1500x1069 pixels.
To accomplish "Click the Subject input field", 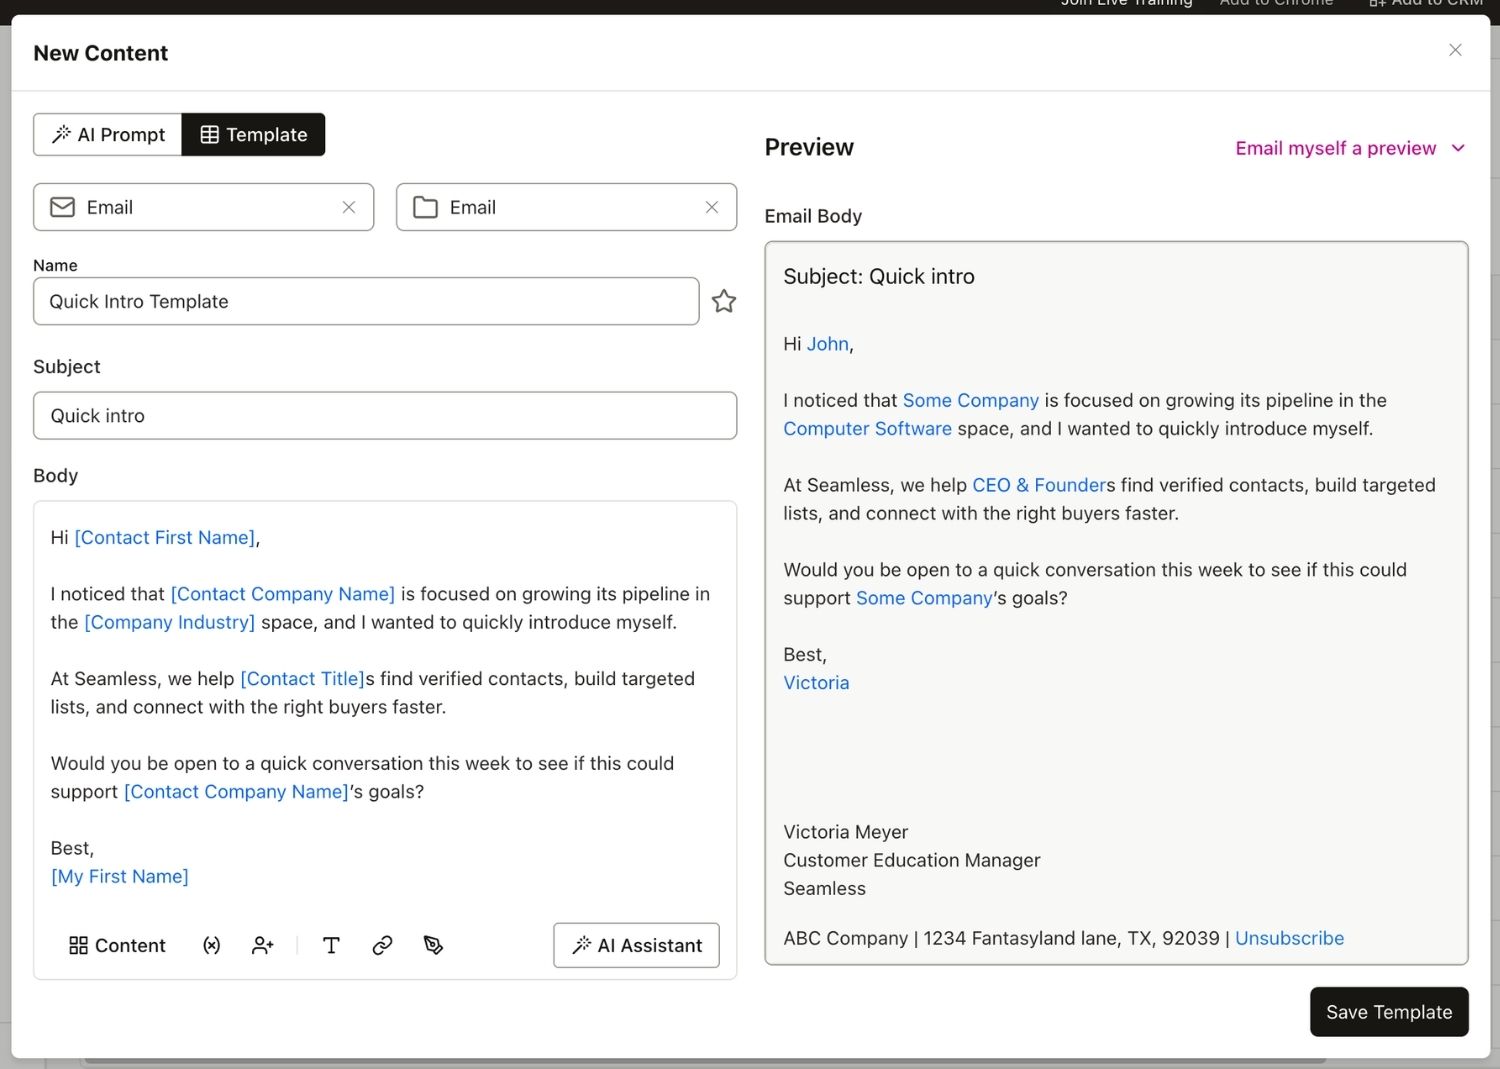I will pos(385,415).
